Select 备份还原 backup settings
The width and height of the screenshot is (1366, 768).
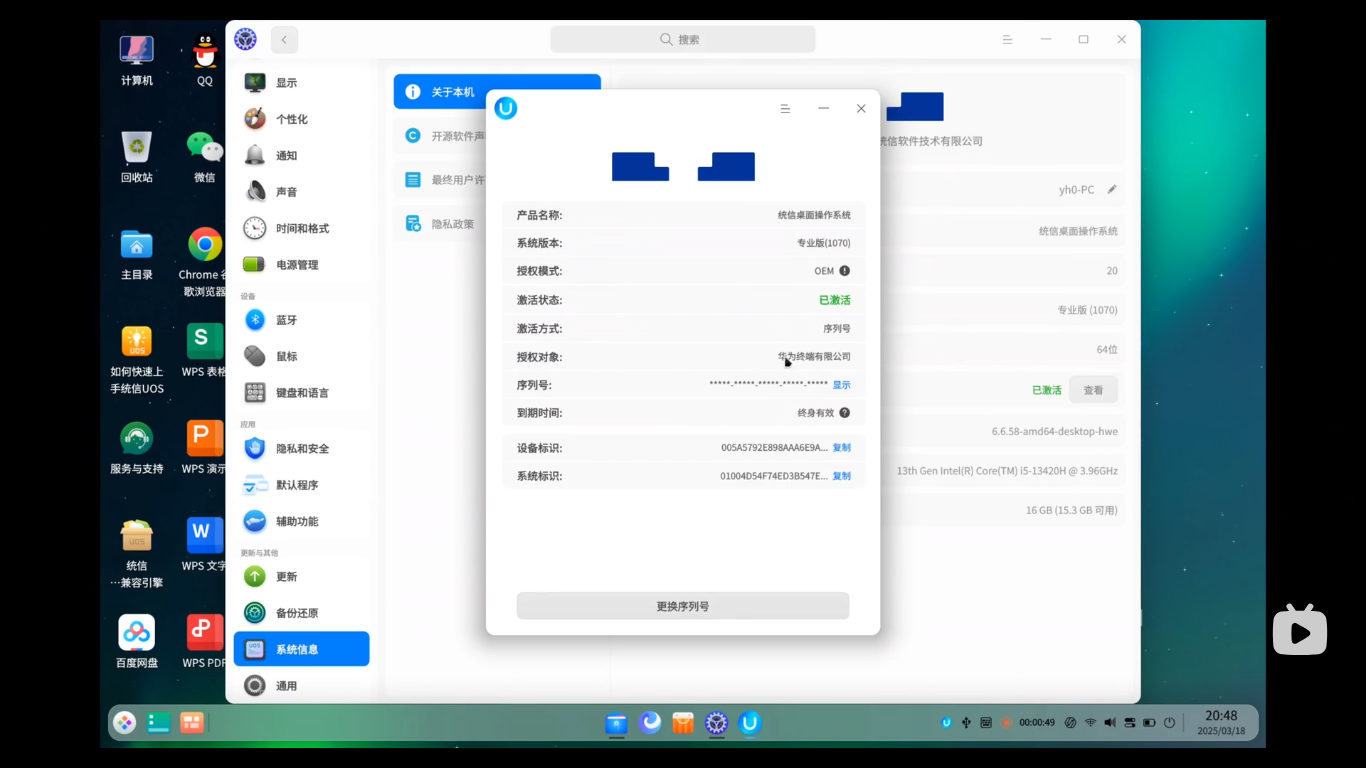point(301,613)
